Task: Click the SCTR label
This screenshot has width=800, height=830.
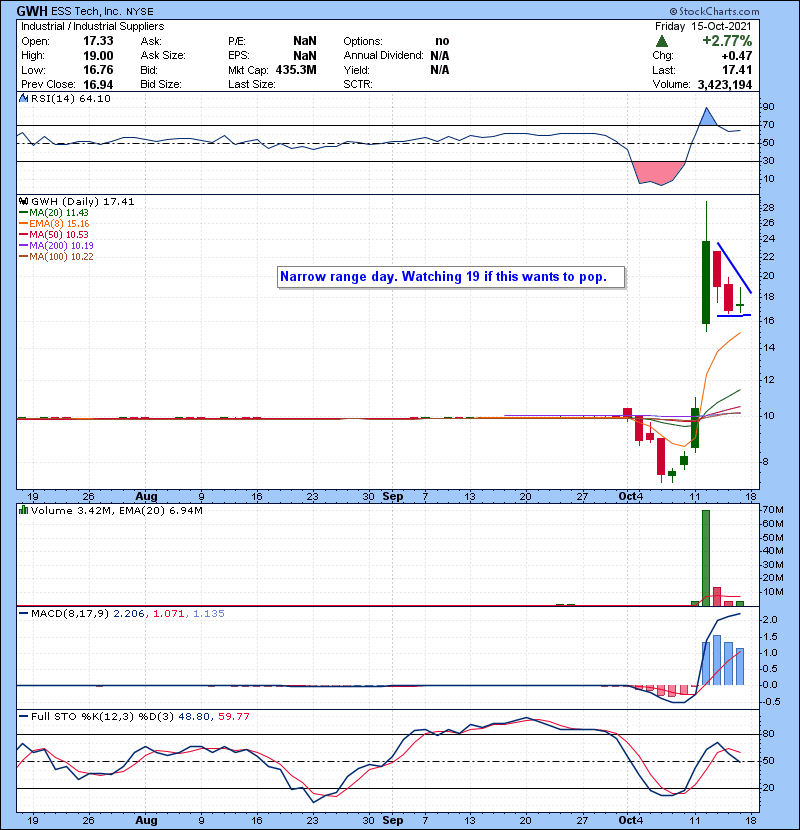Action: tap(358, 85)
